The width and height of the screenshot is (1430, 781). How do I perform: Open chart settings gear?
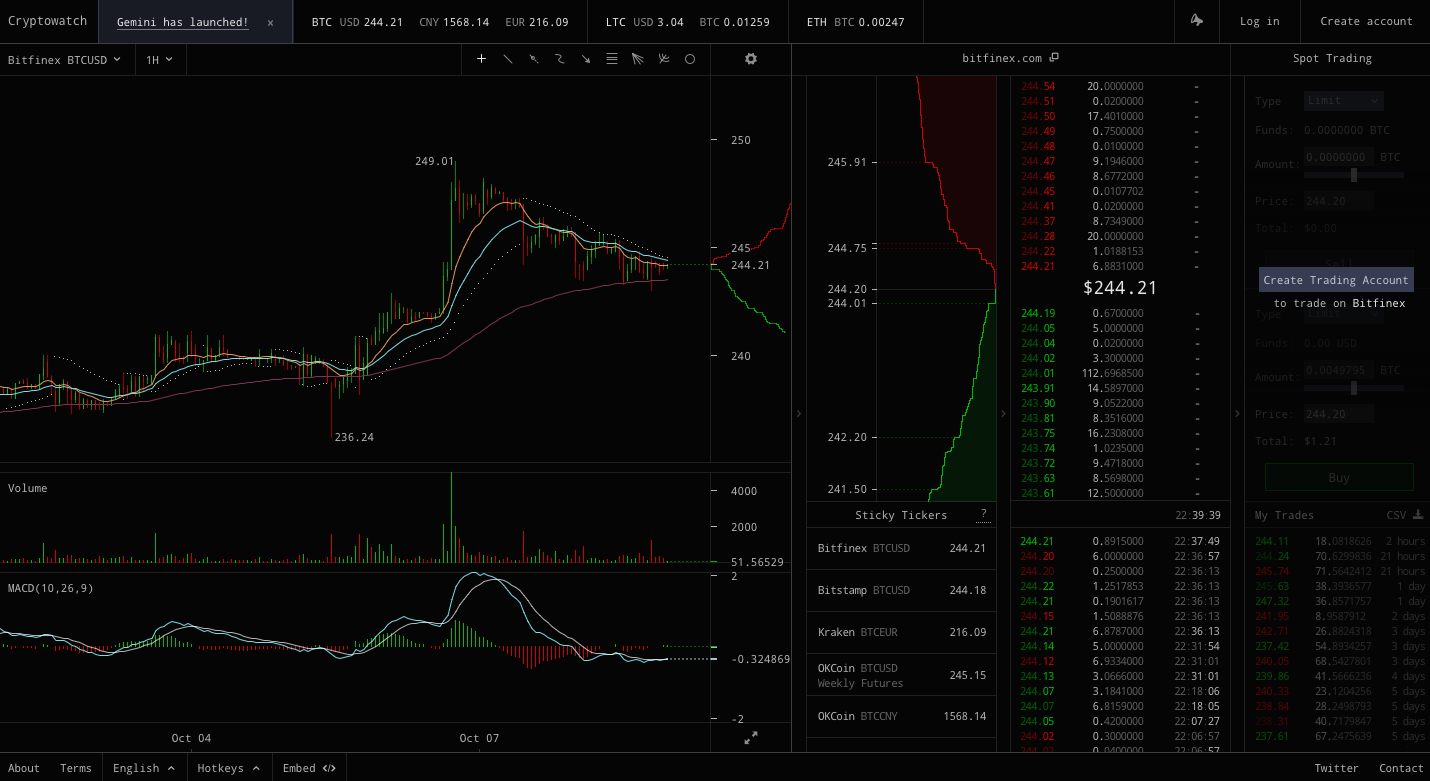751,59
